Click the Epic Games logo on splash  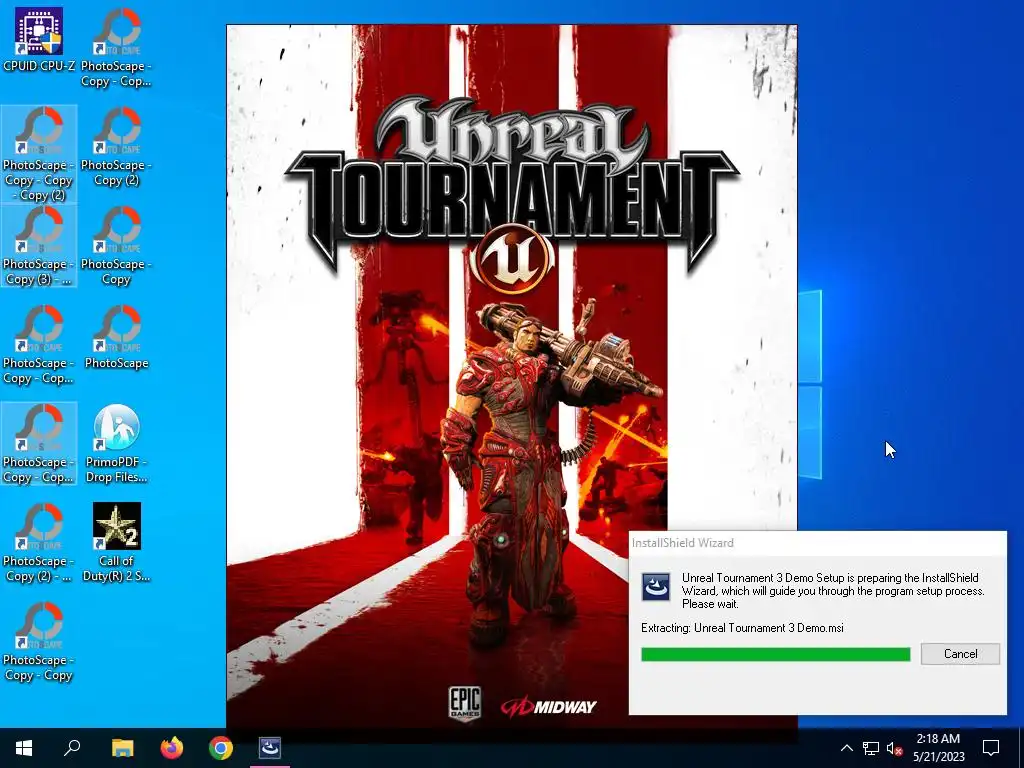tap(464, 703)
